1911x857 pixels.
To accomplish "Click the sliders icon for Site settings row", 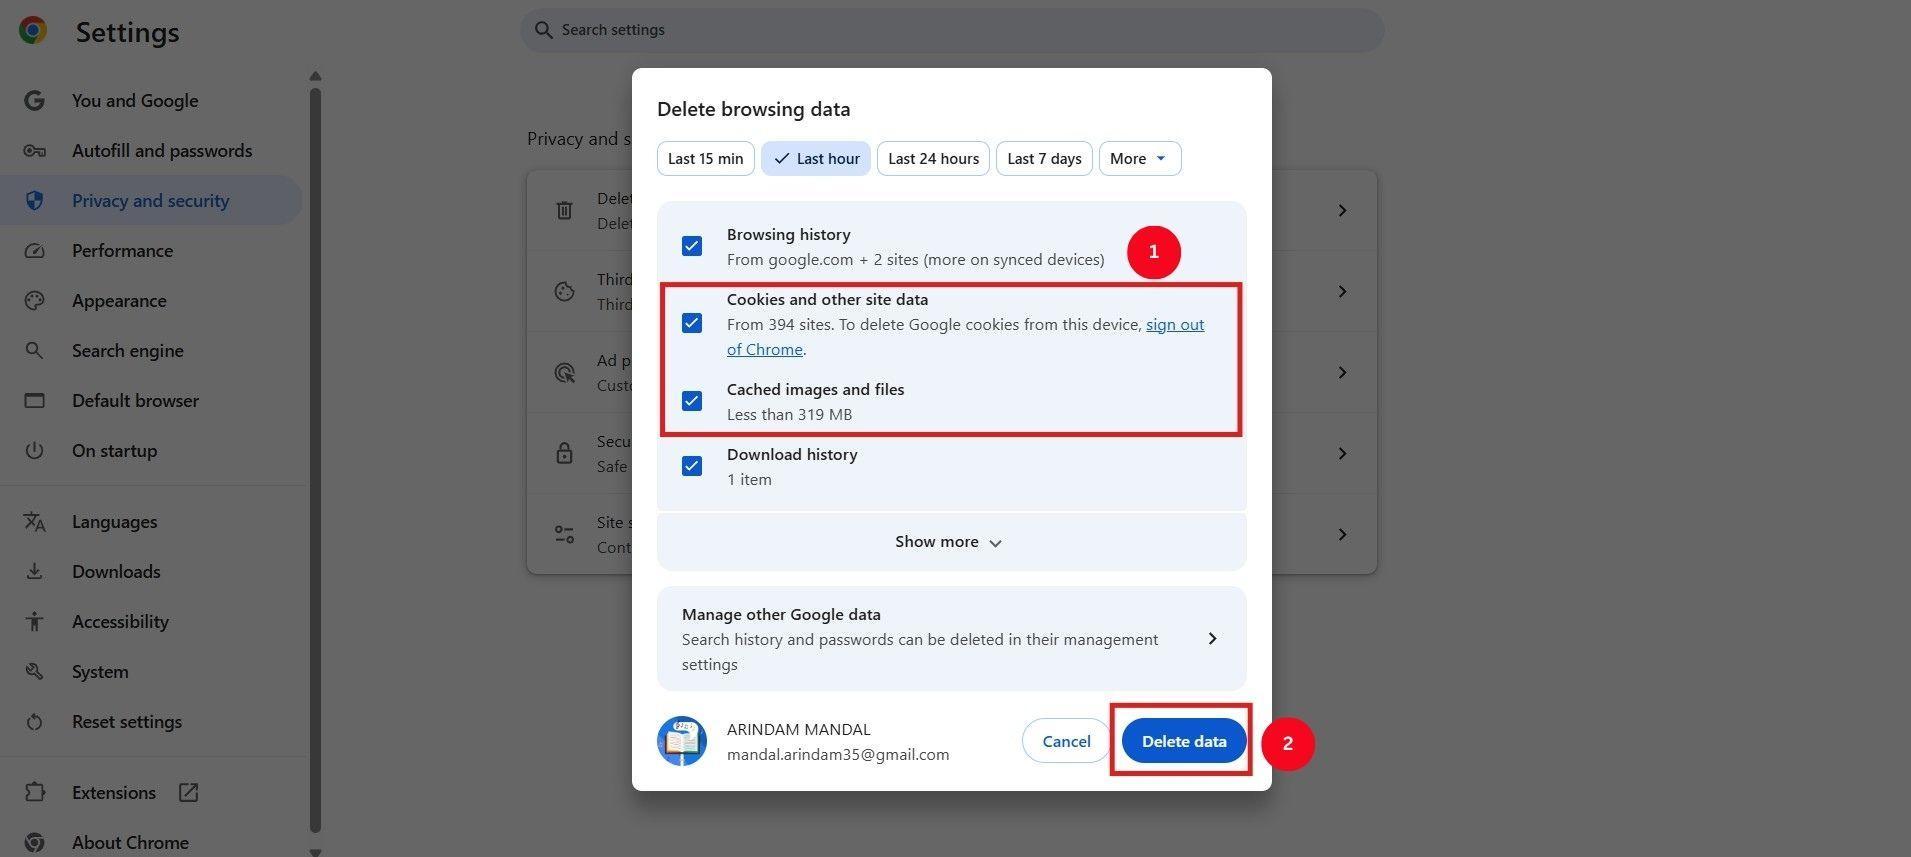I will click(564, 534).
